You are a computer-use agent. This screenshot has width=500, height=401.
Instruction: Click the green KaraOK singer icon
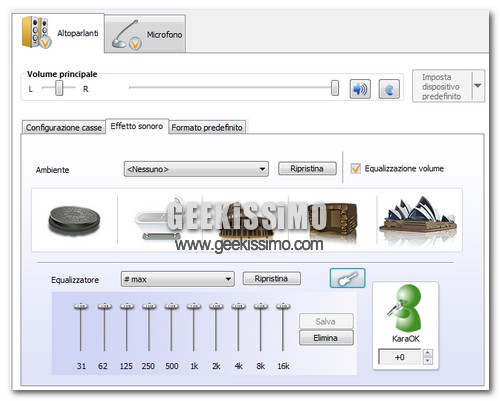[x=405, y=308]
